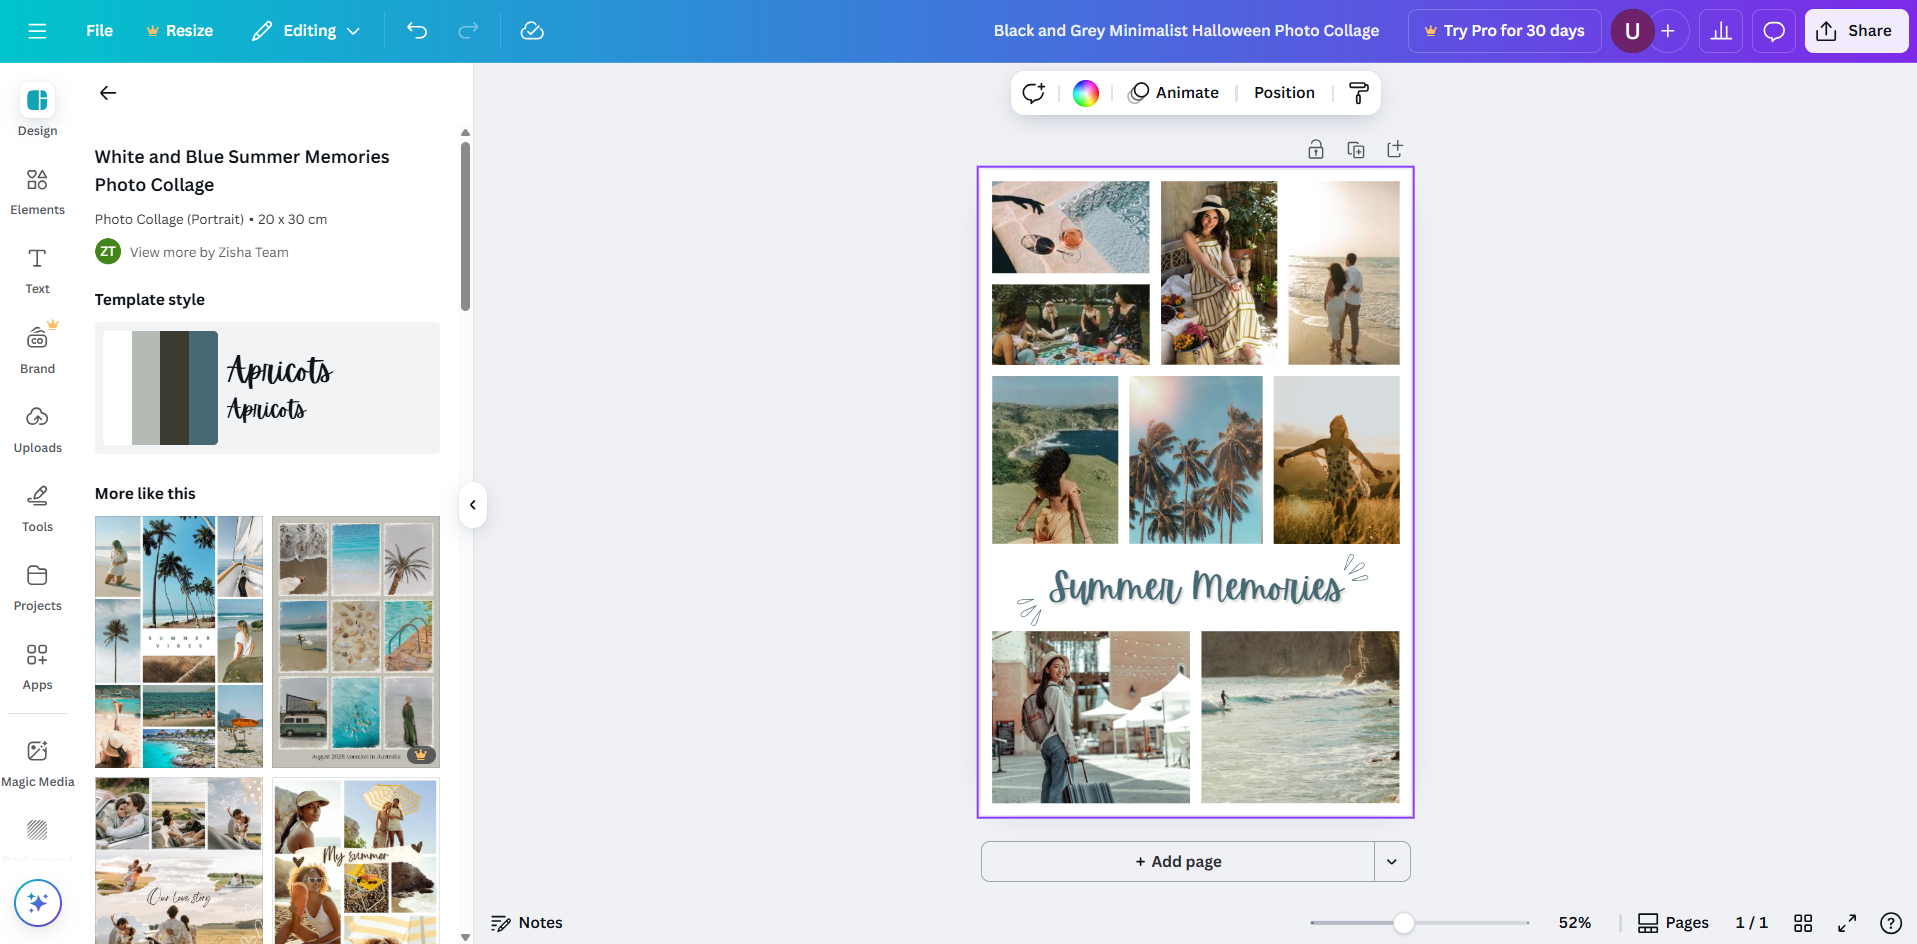Screen dimensions: 1917x944
Task: Open the comments bubble icon
Action: click(x=1774, y=31)
